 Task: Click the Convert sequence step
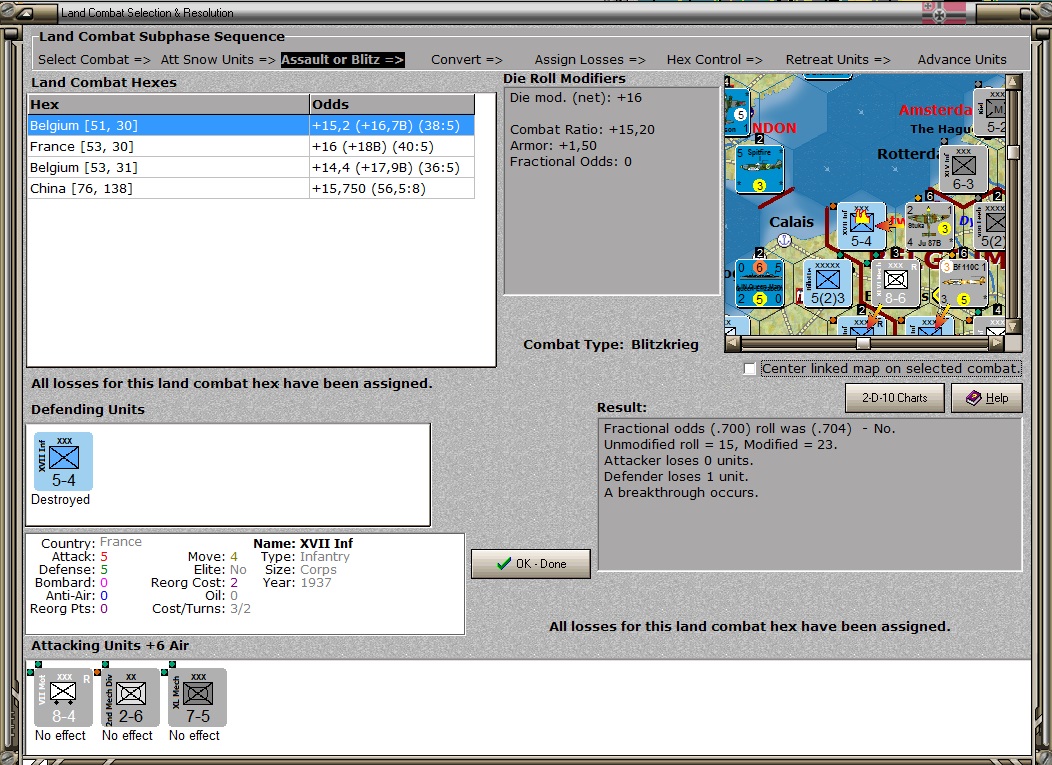coord(466,59)
